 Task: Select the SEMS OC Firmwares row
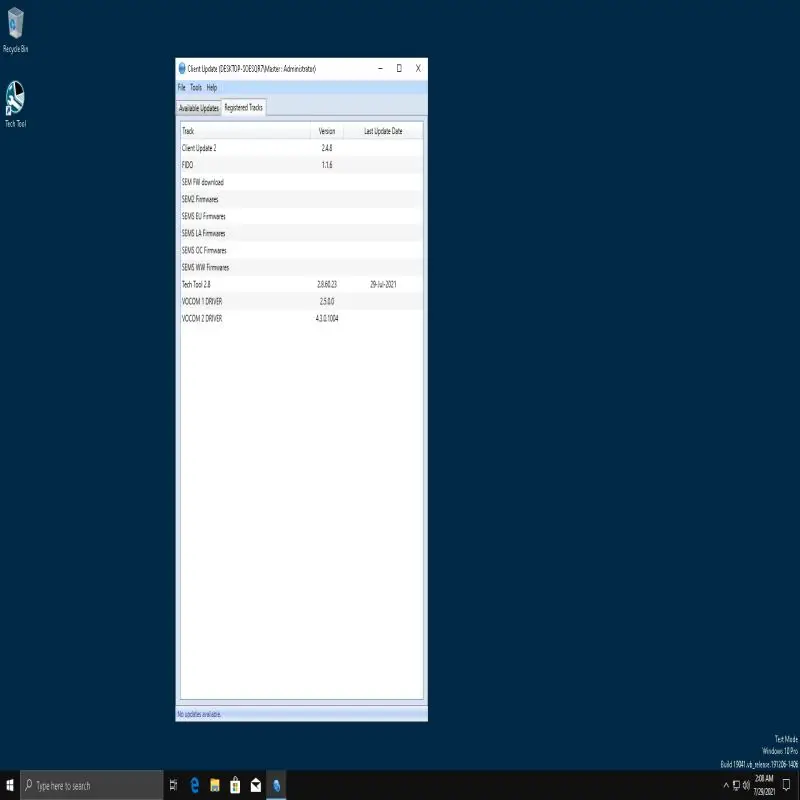pyautogui.click(x=302, y=251)
